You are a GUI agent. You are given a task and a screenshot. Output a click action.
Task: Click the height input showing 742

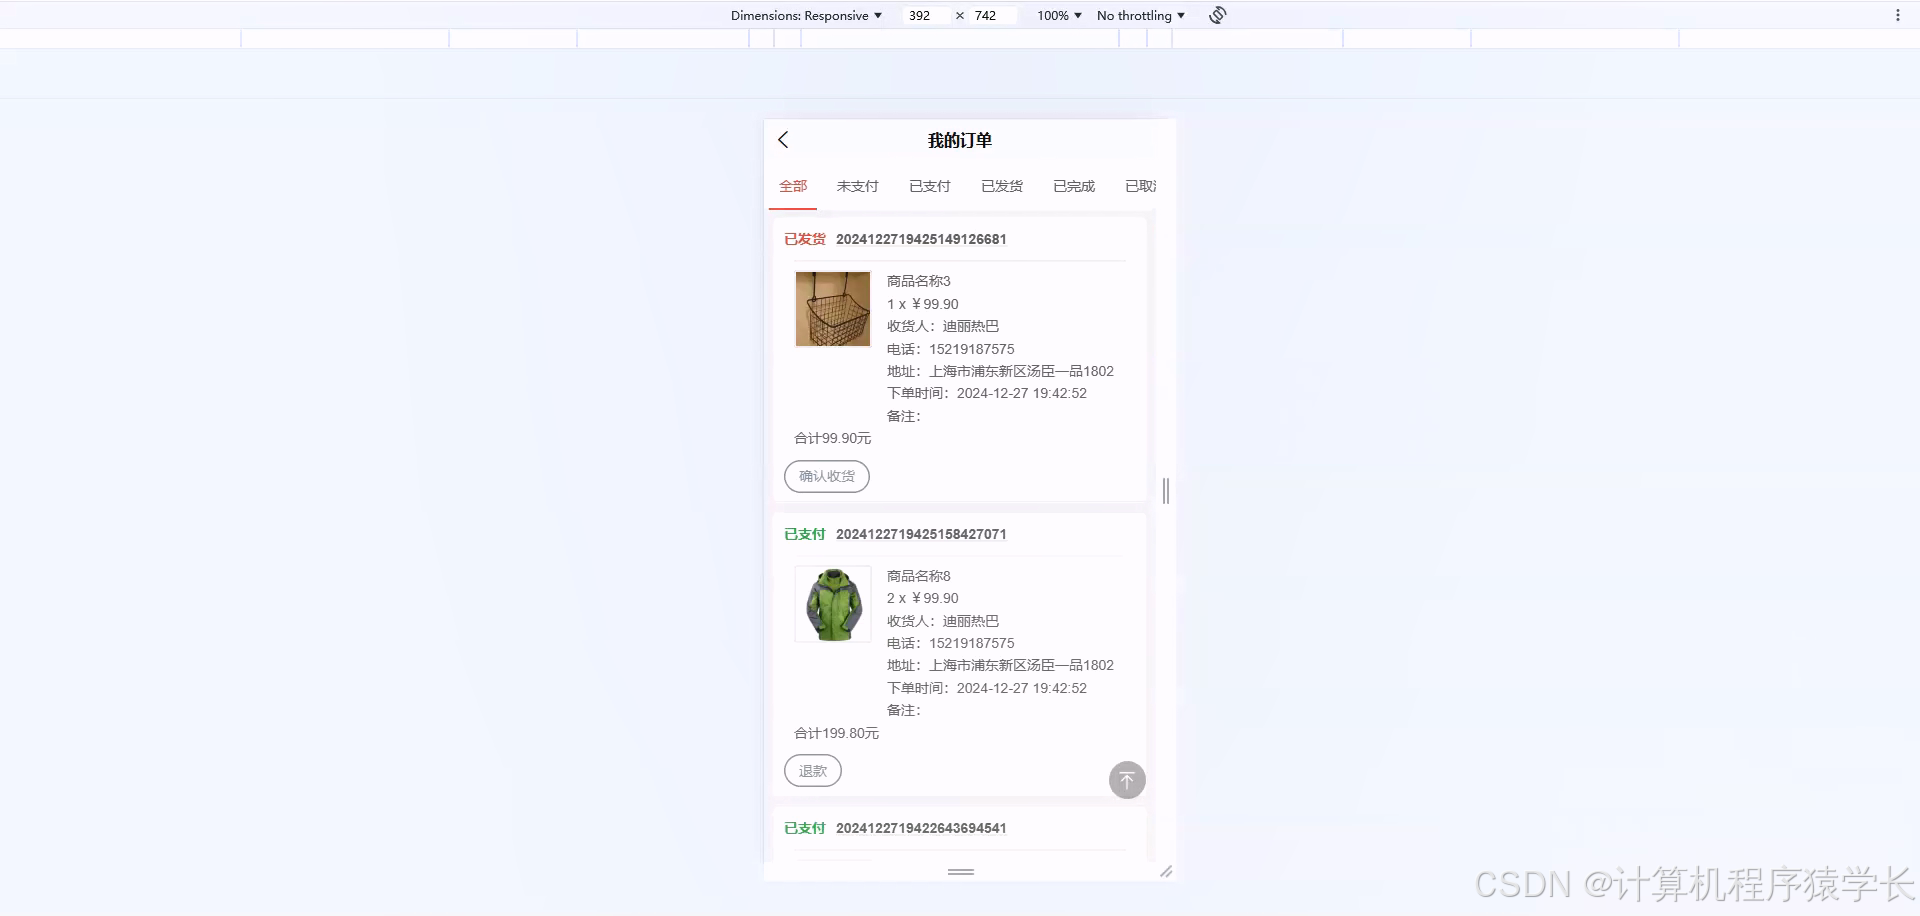pyautogui.click(x=986, y=15)
